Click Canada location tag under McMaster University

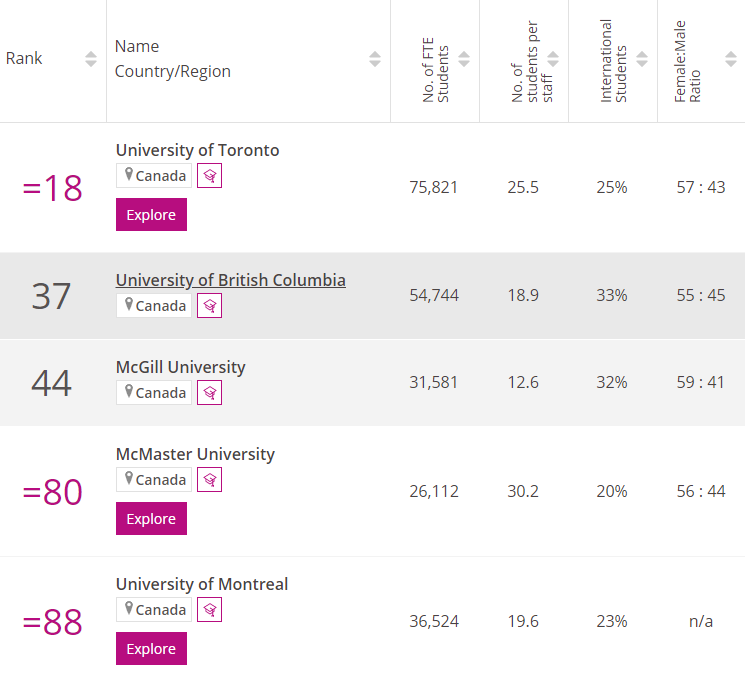pos(154,480)
